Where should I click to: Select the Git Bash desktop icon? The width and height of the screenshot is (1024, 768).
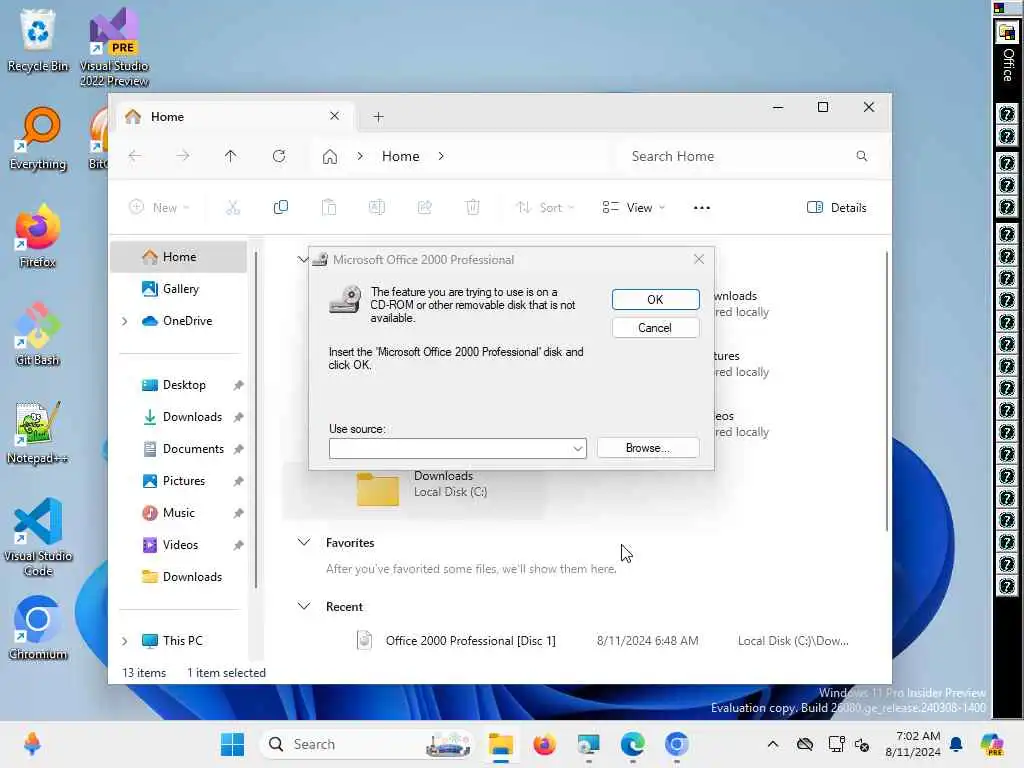38,334
